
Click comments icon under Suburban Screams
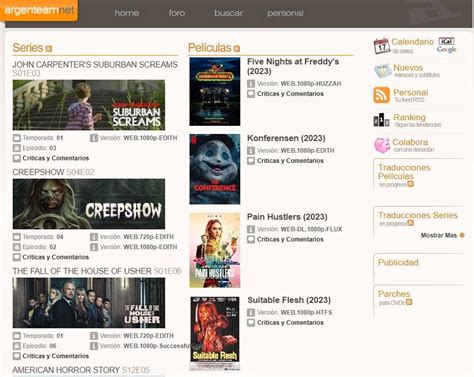point(17,158)
